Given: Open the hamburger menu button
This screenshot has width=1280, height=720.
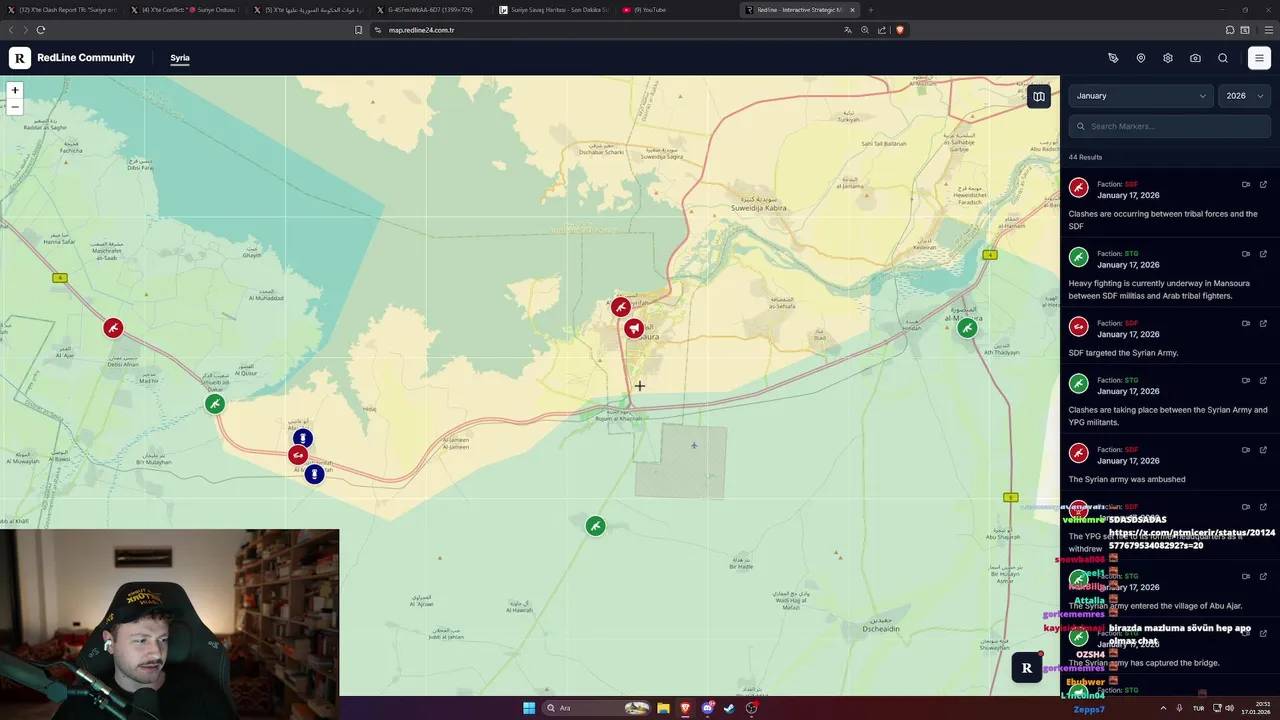Looking at the screenshot, I should 1259,58.
